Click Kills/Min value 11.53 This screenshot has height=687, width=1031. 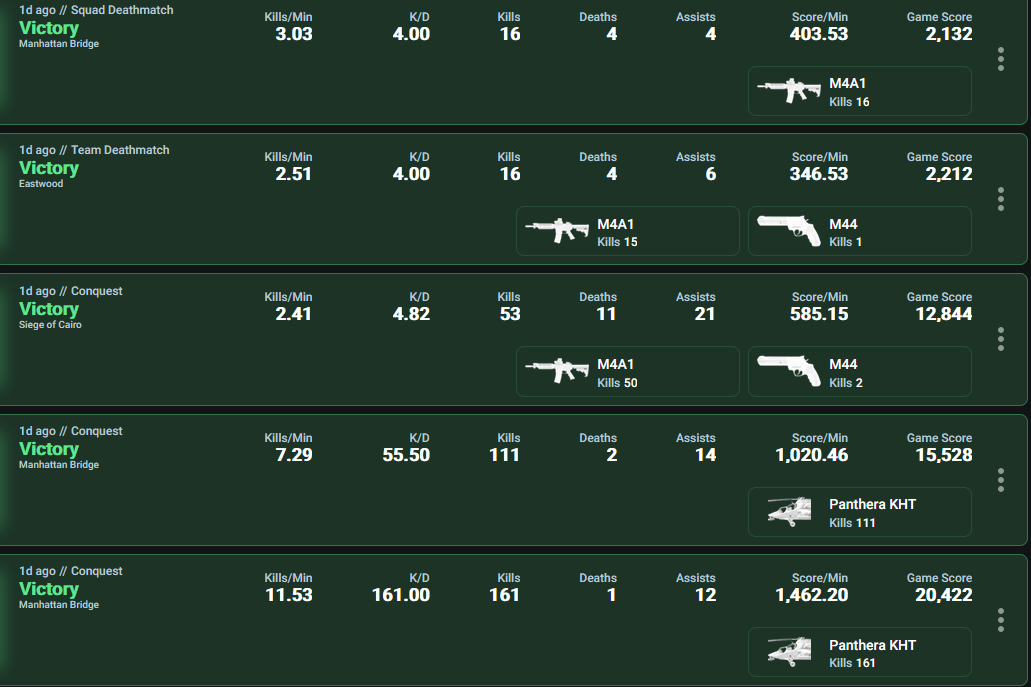[x=289, y=595]
